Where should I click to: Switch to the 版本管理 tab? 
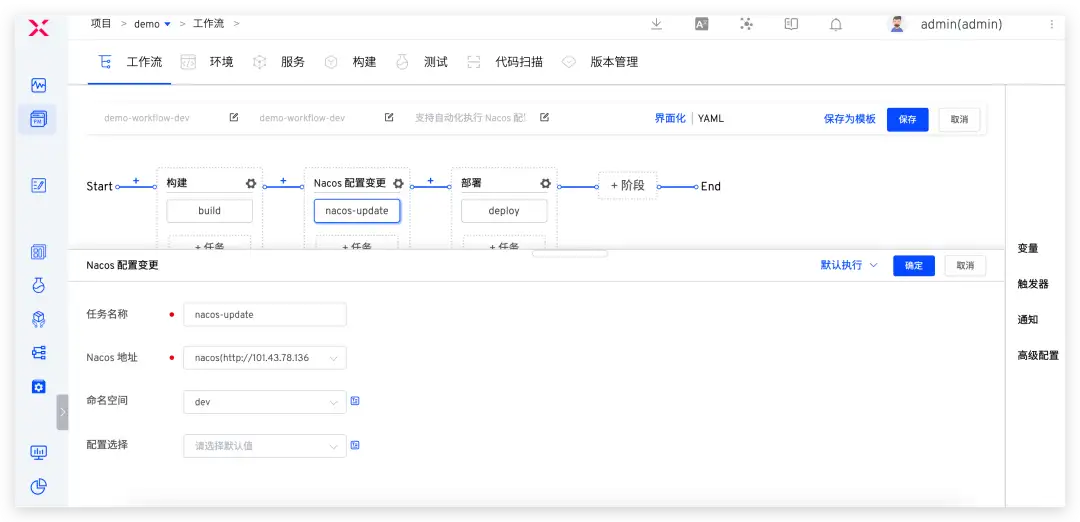[x=601, y=62]
